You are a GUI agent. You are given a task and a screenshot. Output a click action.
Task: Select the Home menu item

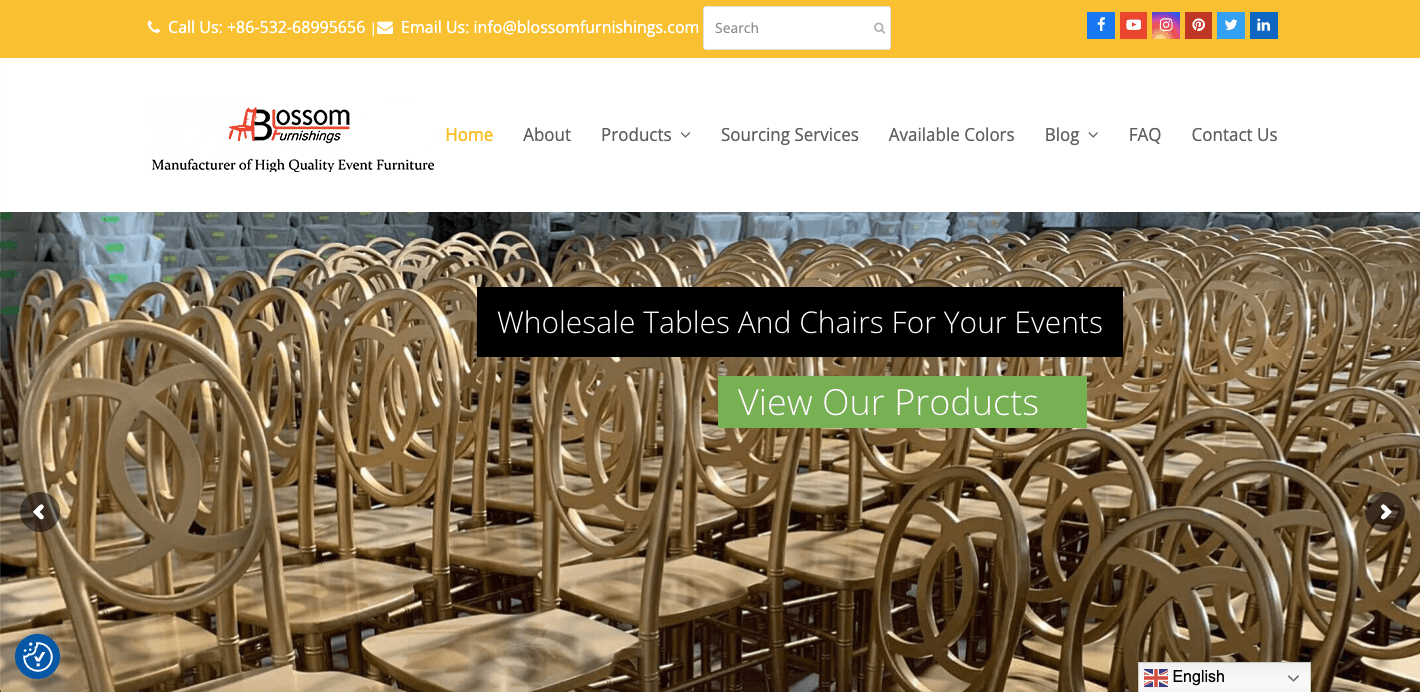coord(469,135)
